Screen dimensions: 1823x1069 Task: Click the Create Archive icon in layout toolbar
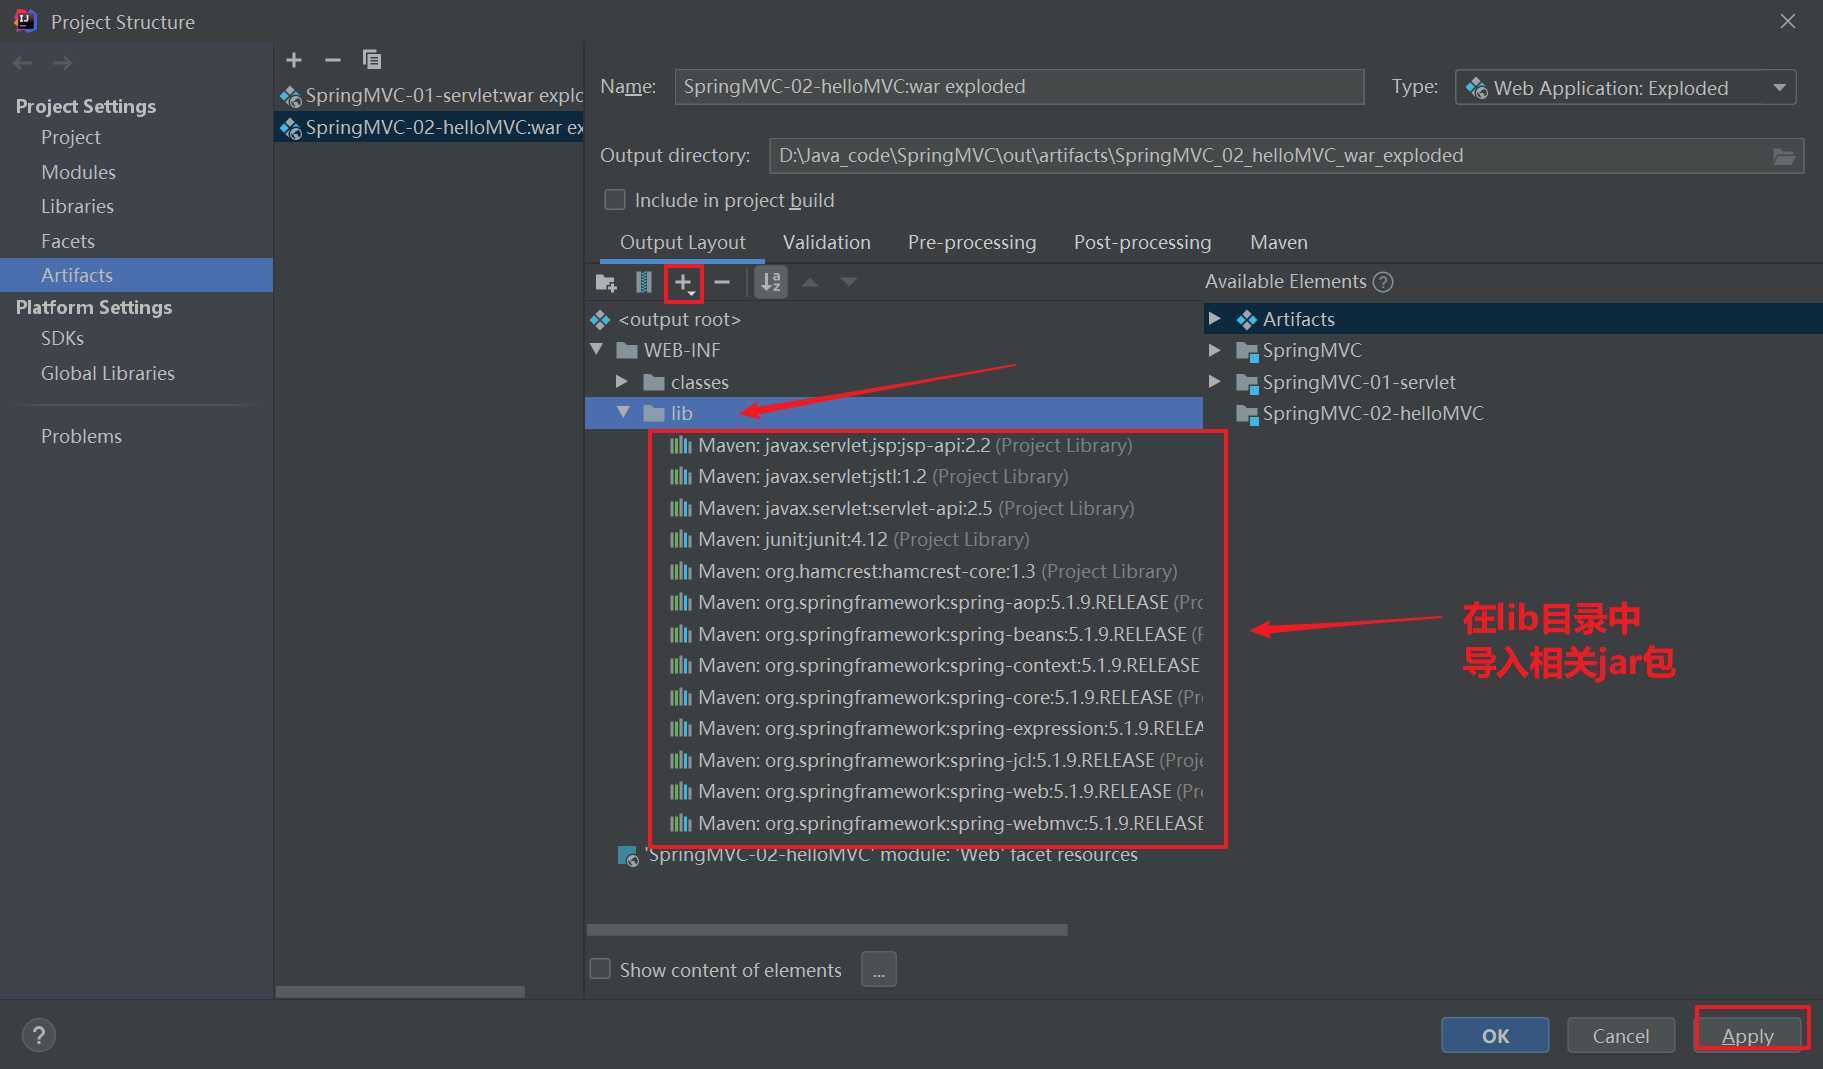[x=644, y=283]
